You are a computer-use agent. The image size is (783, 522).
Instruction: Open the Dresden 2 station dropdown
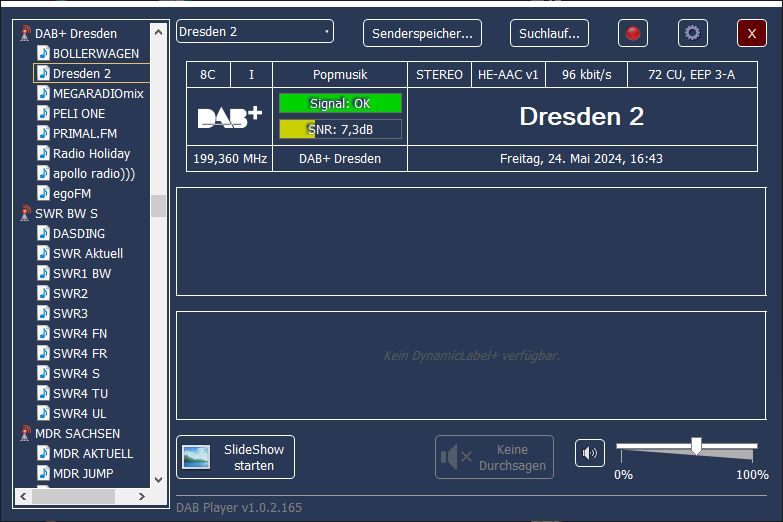pos(255,32)
